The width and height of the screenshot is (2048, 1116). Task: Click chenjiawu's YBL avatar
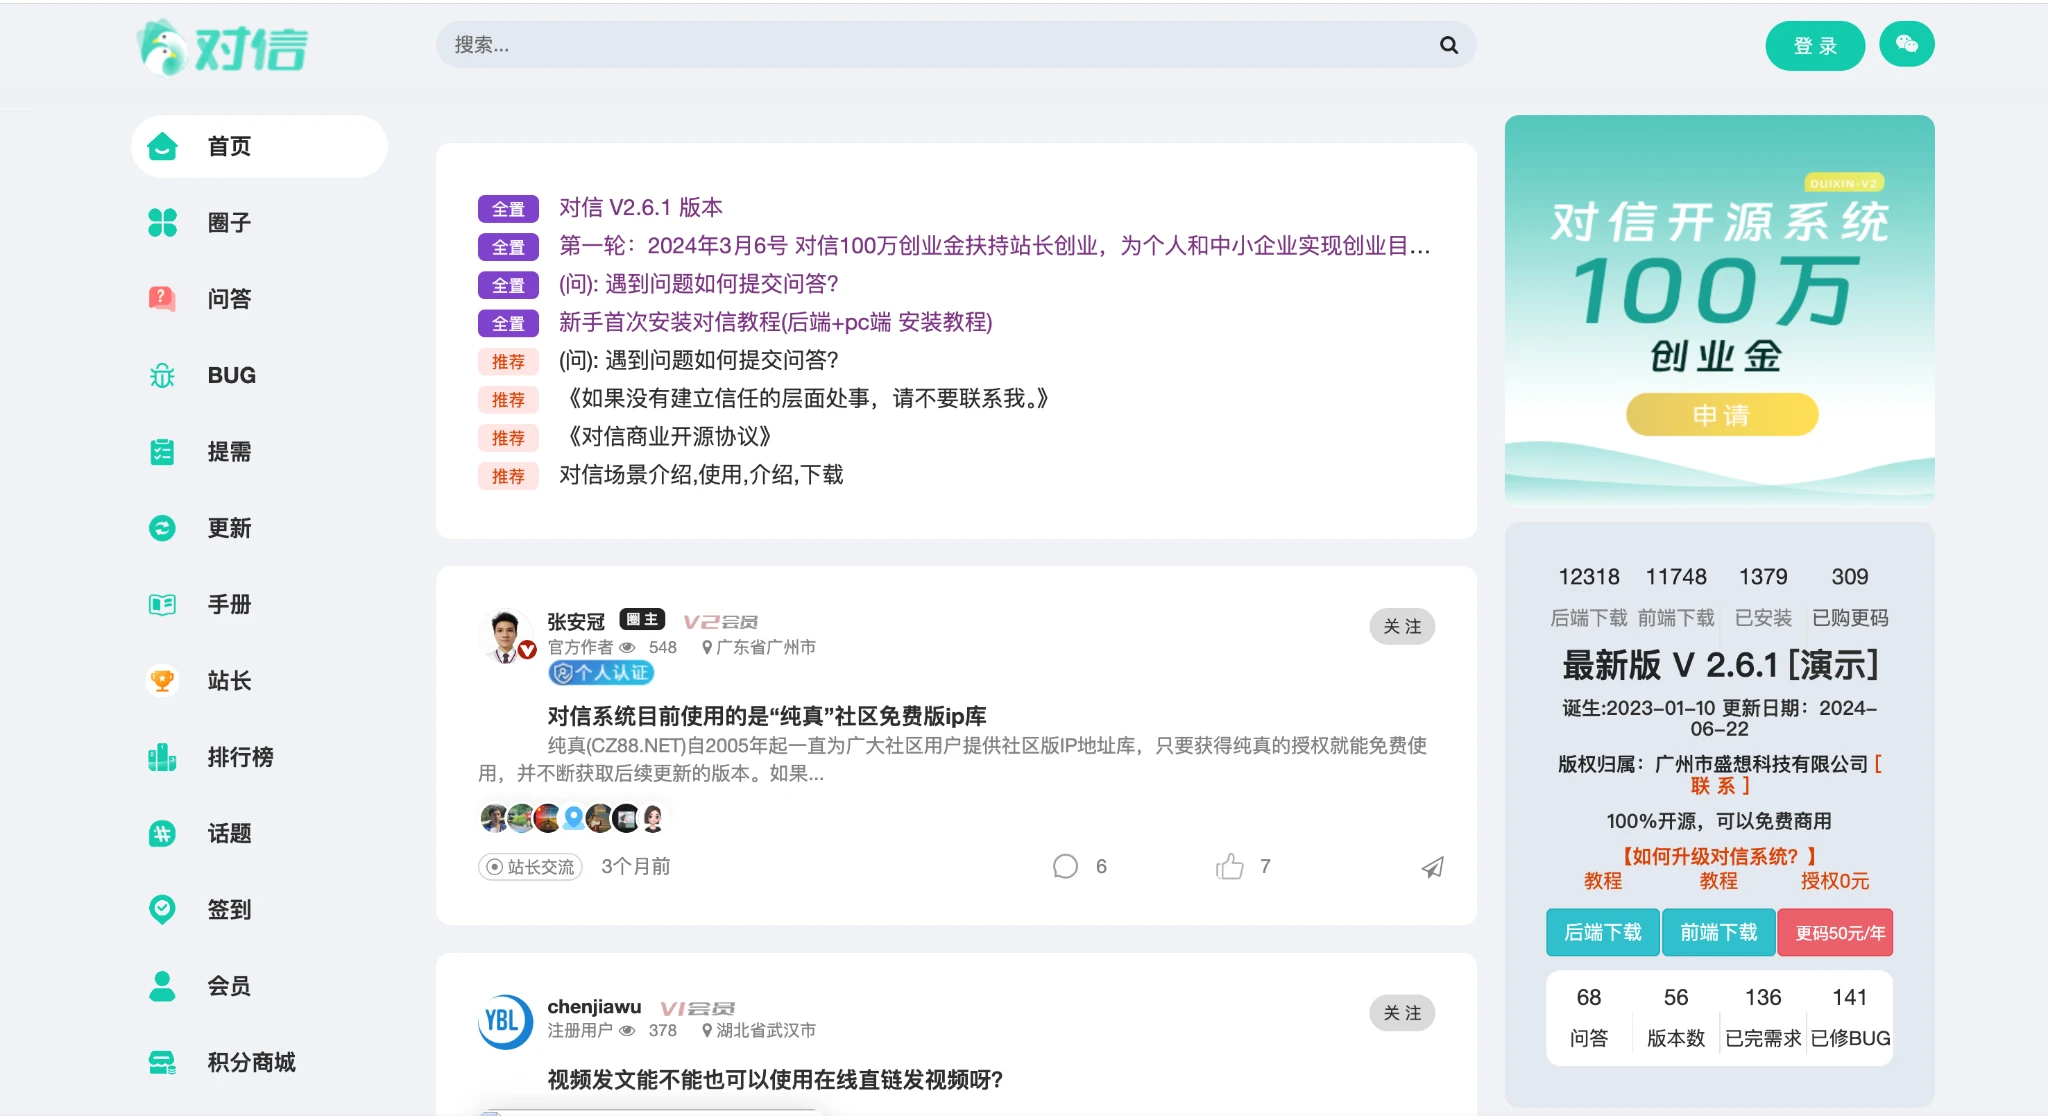coord(505,1021)
